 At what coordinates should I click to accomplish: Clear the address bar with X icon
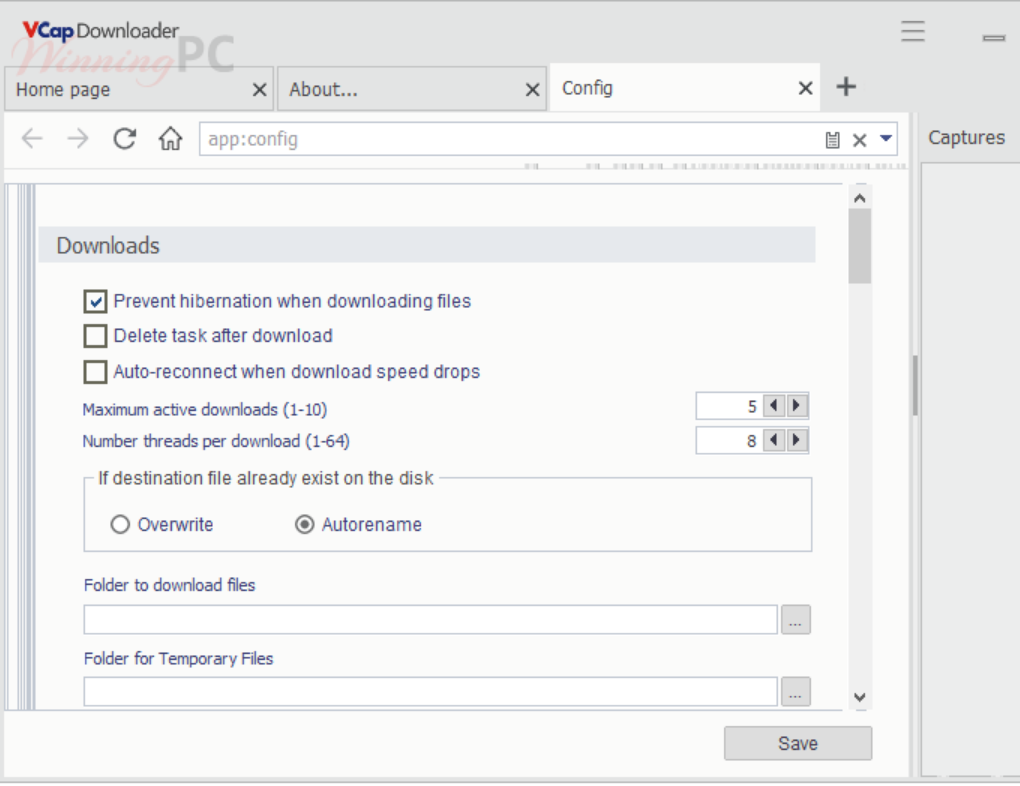pos(859,140)
